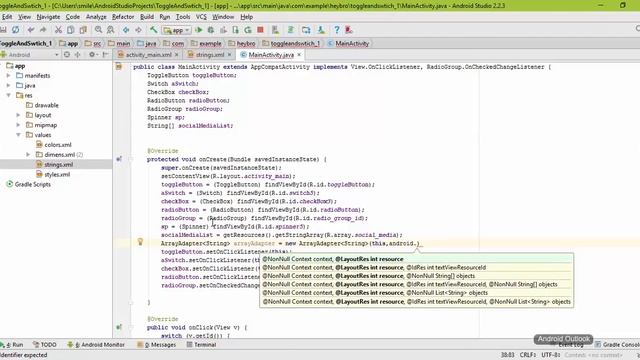
Task: Open the Run tool window
Action: click(12, 344)
